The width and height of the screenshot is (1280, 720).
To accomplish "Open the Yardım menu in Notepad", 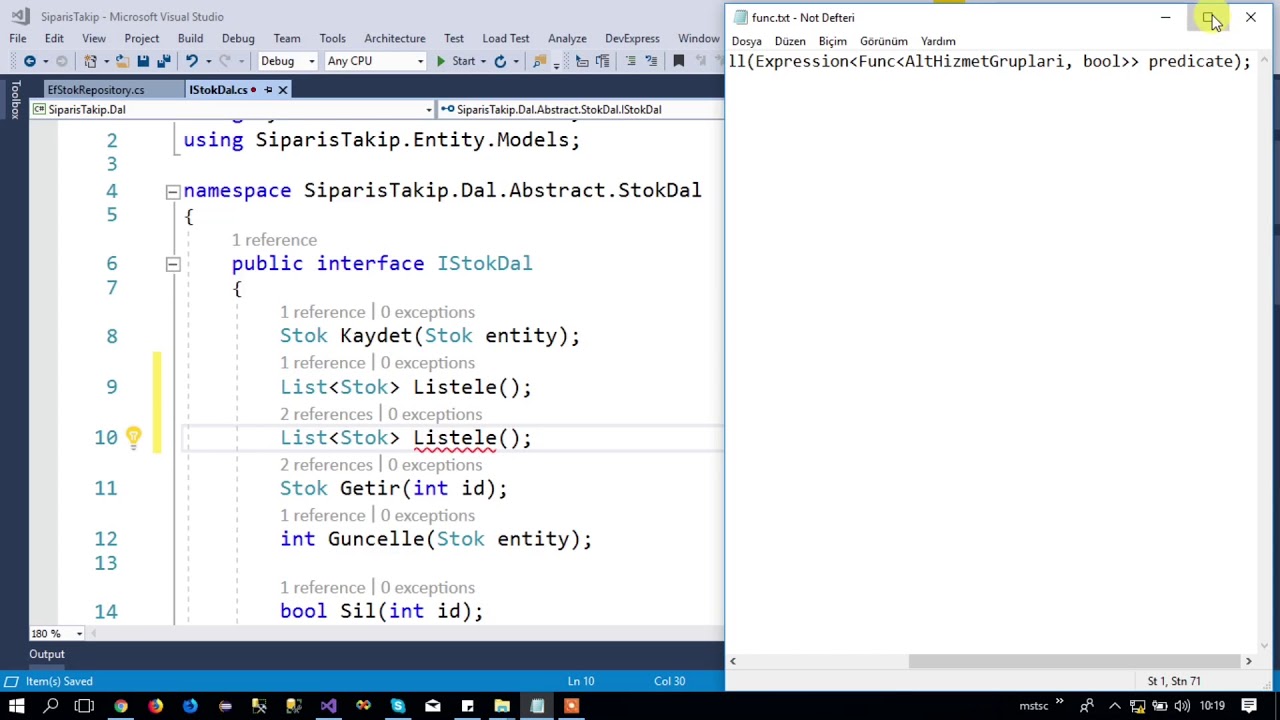I will coord(938,41).
